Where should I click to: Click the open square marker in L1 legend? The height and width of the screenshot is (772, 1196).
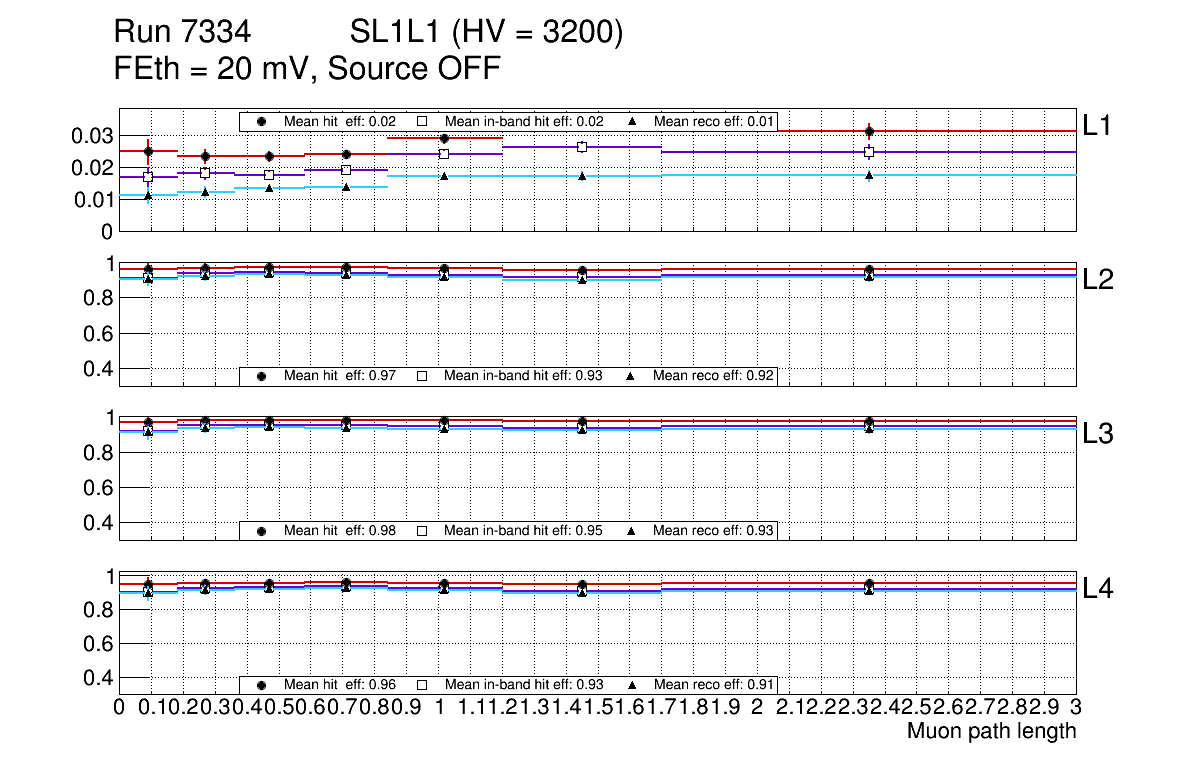point(422,121)
